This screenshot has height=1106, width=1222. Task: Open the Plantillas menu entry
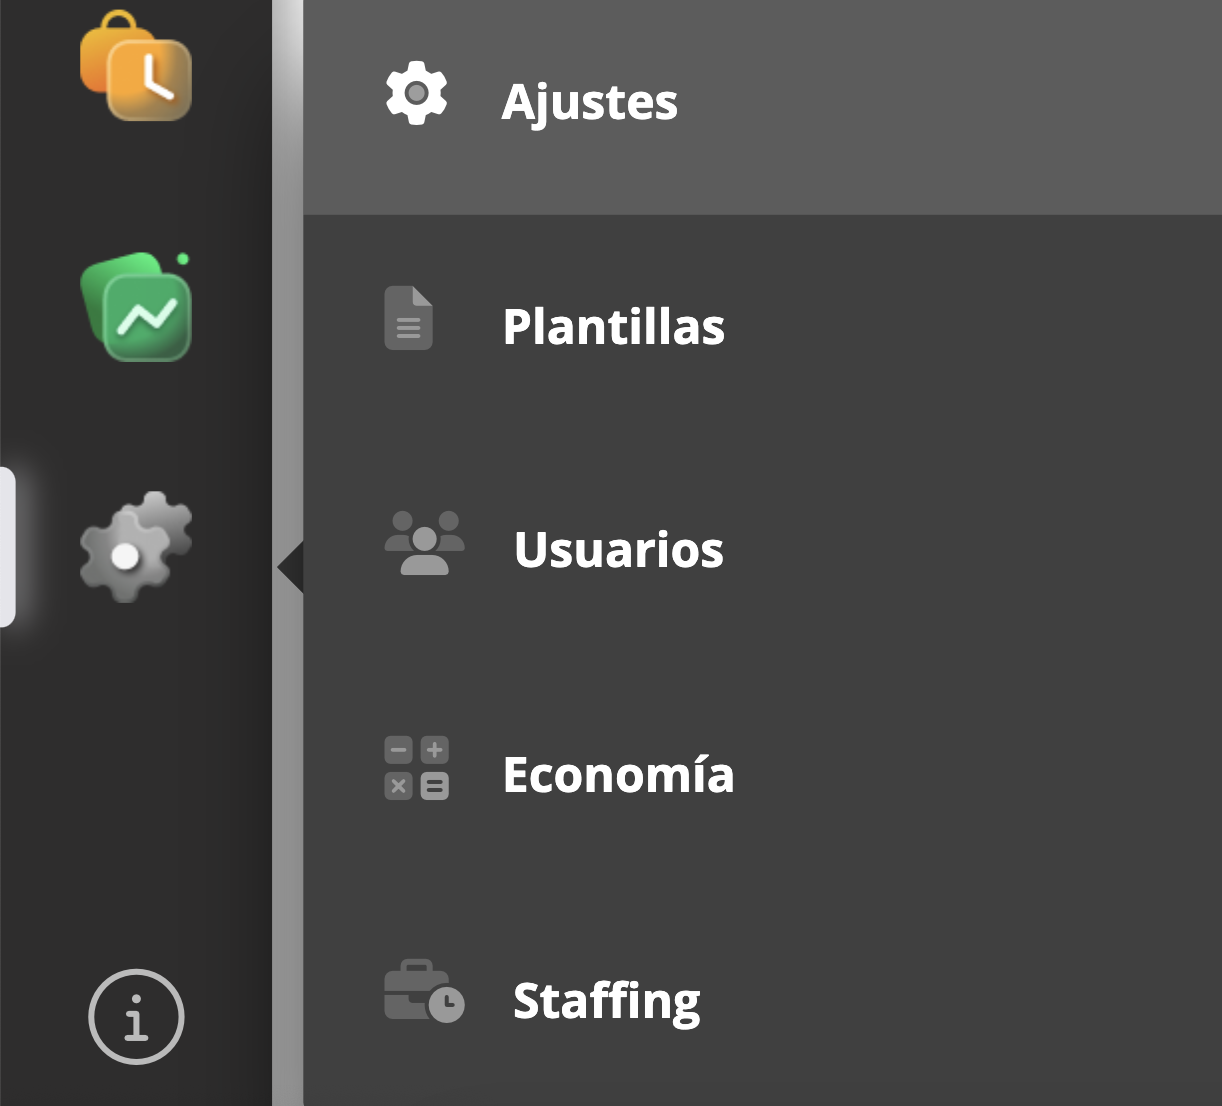[613, 327]
